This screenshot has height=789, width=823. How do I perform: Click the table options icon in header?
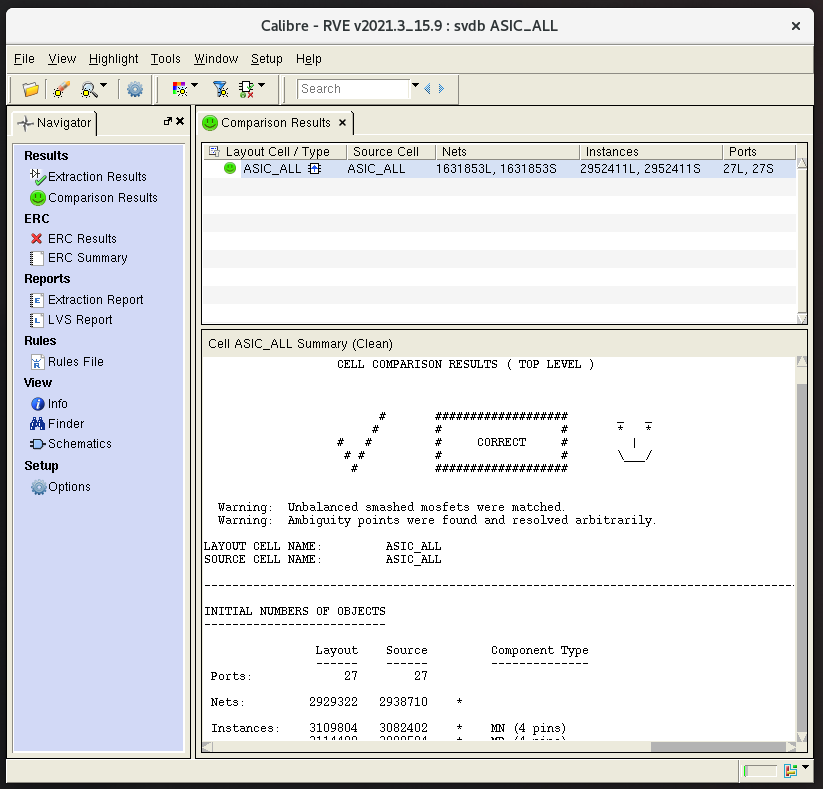(214, 152)
